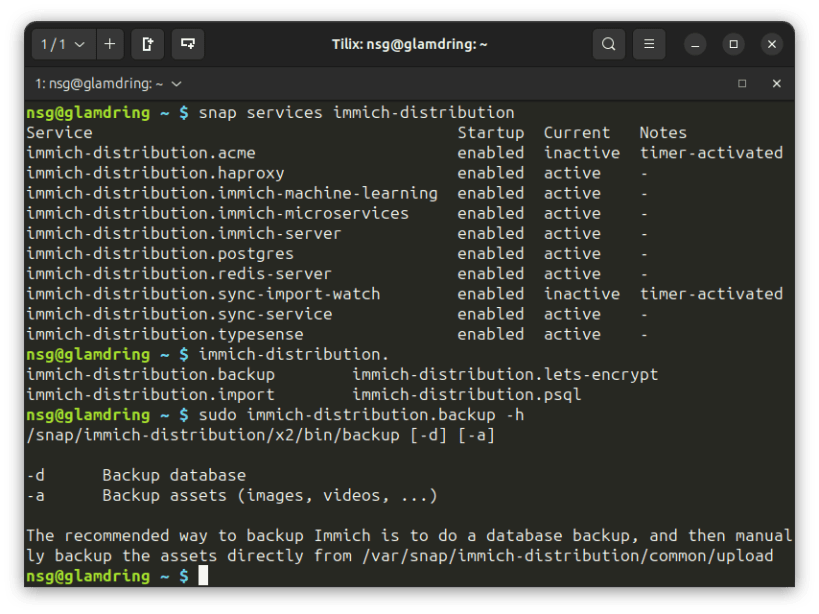The height and width of the screenshot is (614, 819).
Task: Click 'immich-distribution.backup' completion
Action: pos(150,375)
